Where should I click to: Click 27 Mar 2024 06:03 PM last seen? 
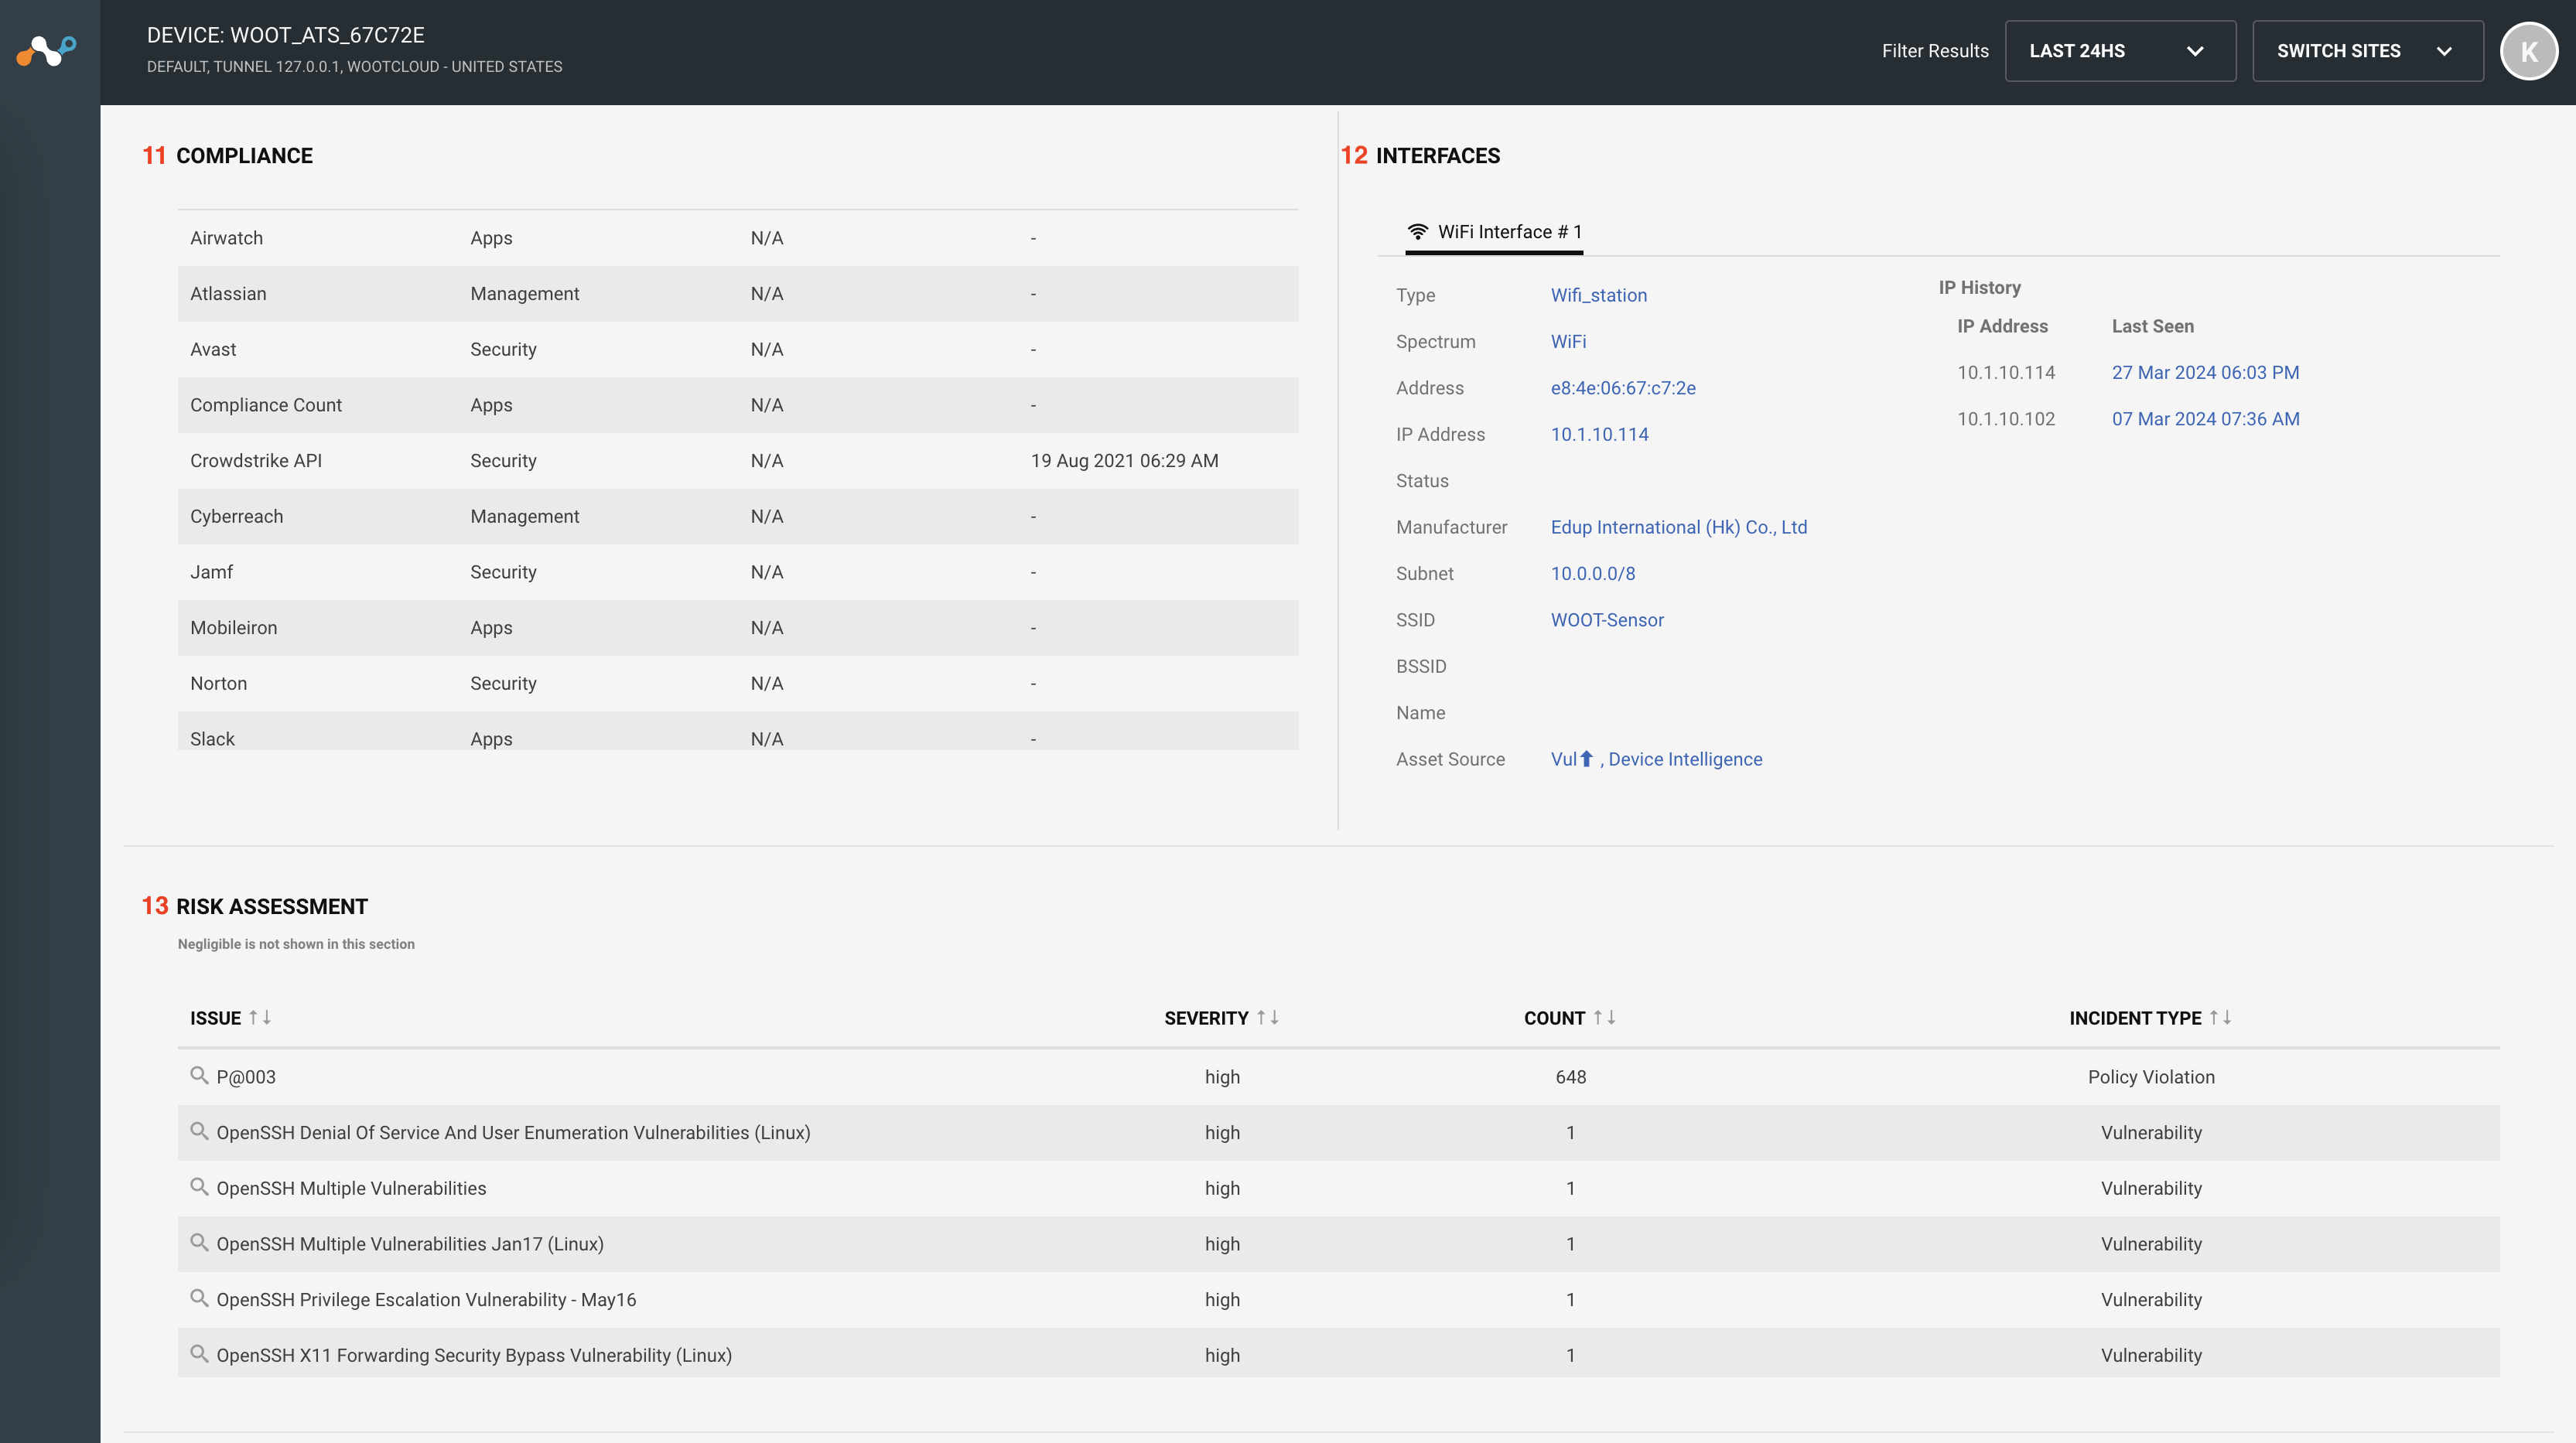tap(2205, 372)
